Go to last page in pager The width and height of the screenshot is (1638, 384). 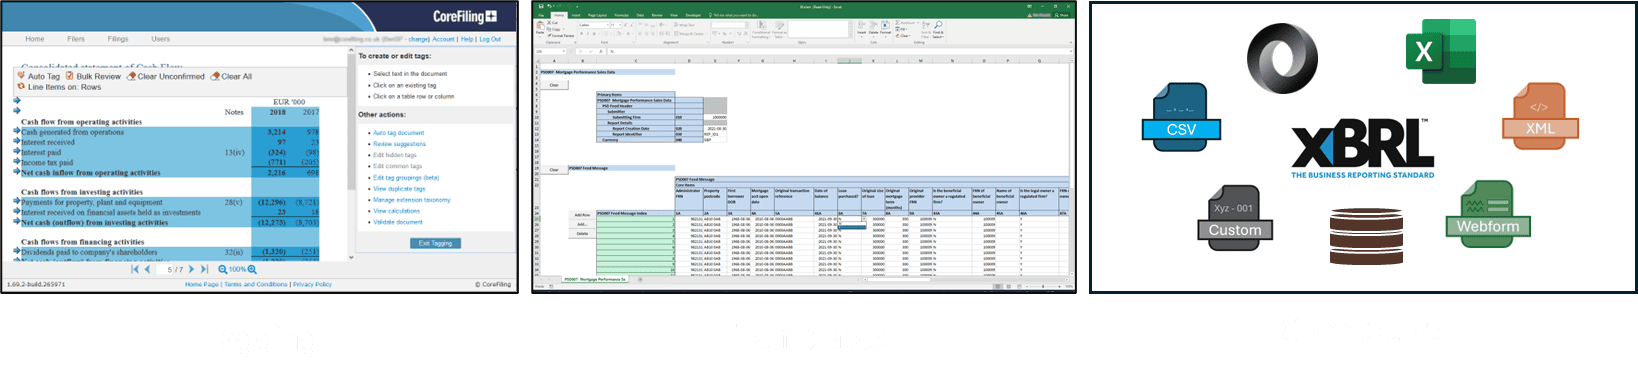point(205,269)
